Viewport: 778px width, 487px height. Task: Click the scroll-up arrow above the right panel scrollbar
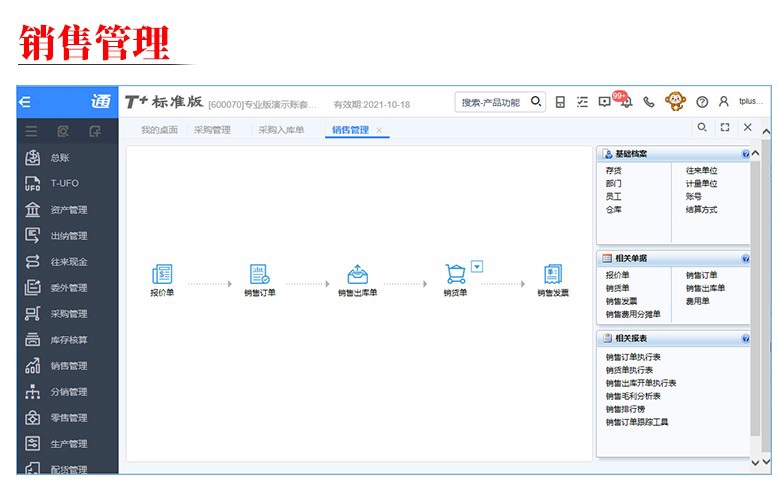(x=755, y=153)
